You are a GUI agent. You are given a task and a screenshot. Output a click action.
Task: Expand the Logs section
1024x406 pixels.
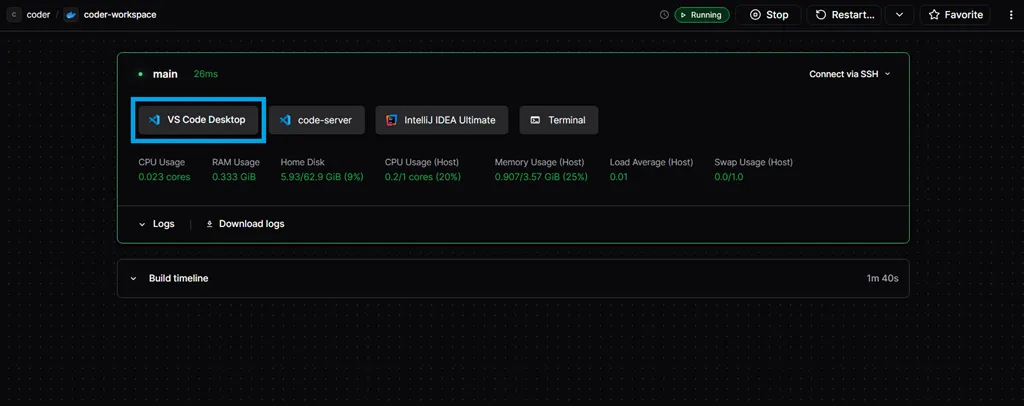(x=157, y=224)
